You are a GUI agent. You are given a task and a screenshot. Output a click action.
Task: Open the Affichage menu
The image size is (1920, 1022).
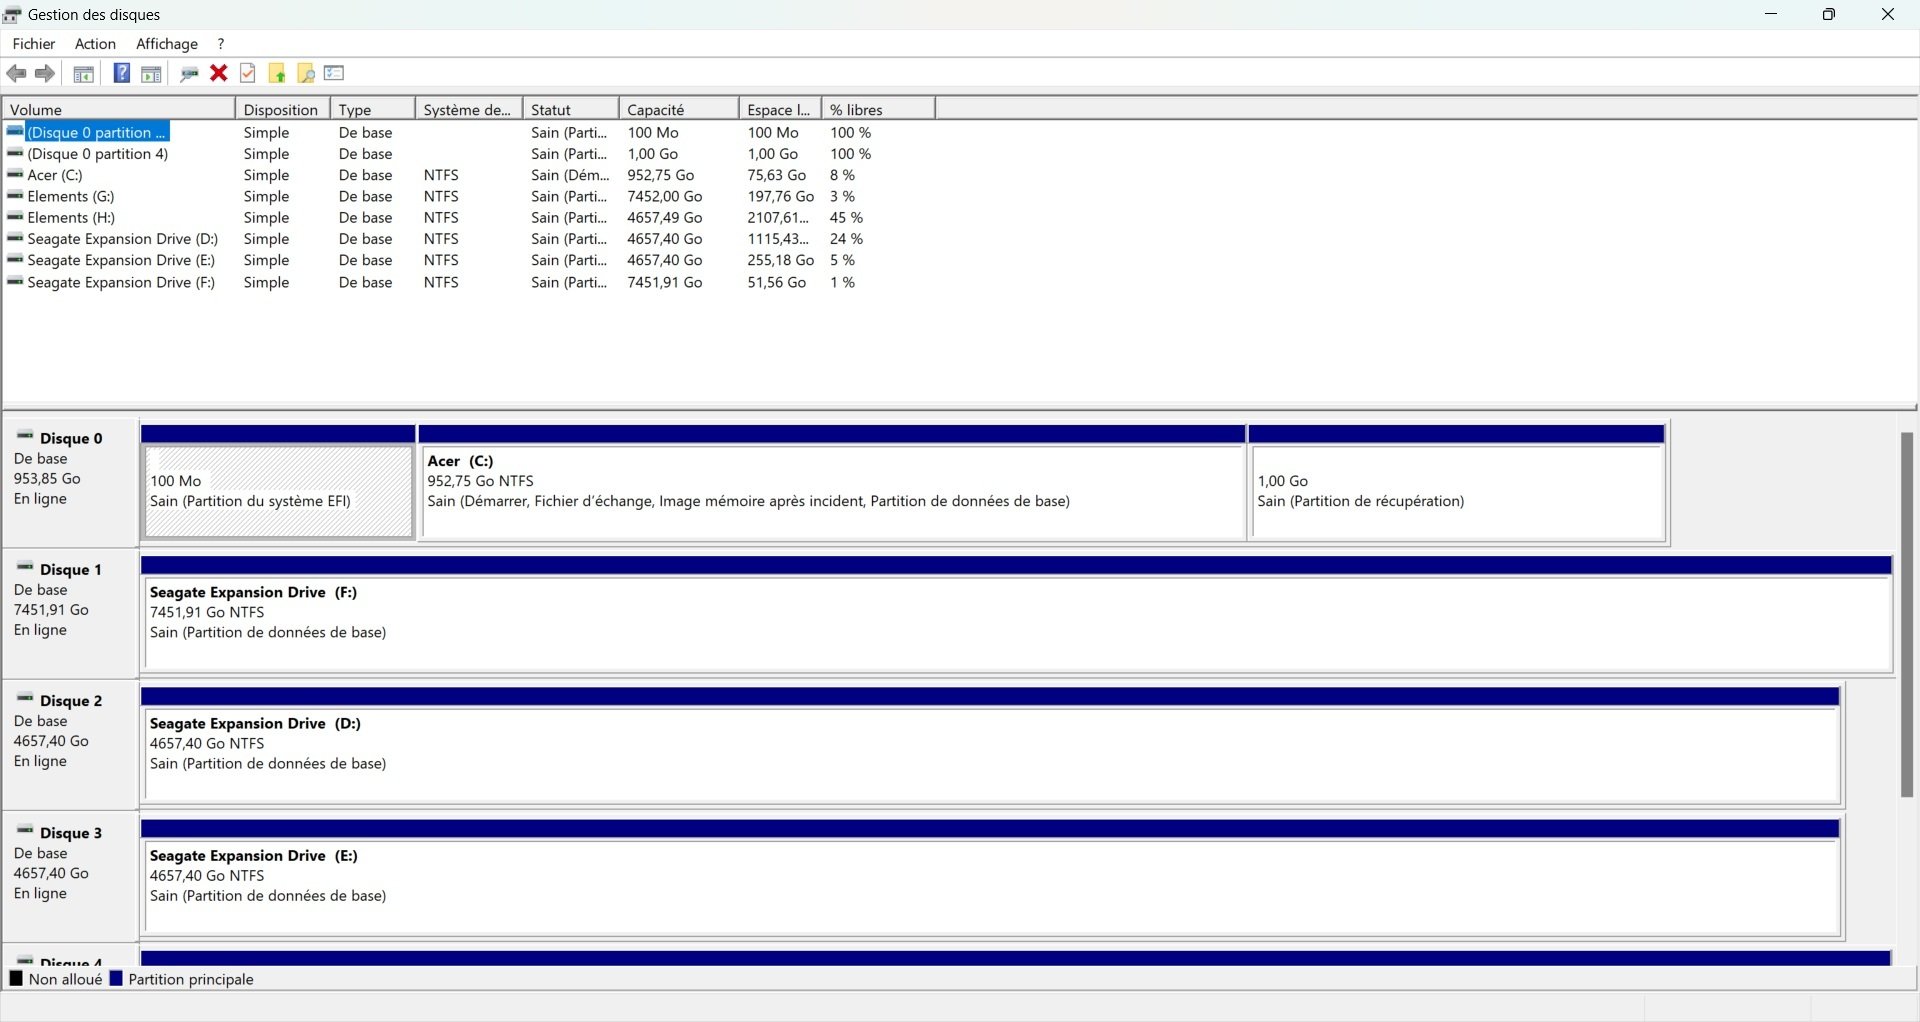(167, 44)
